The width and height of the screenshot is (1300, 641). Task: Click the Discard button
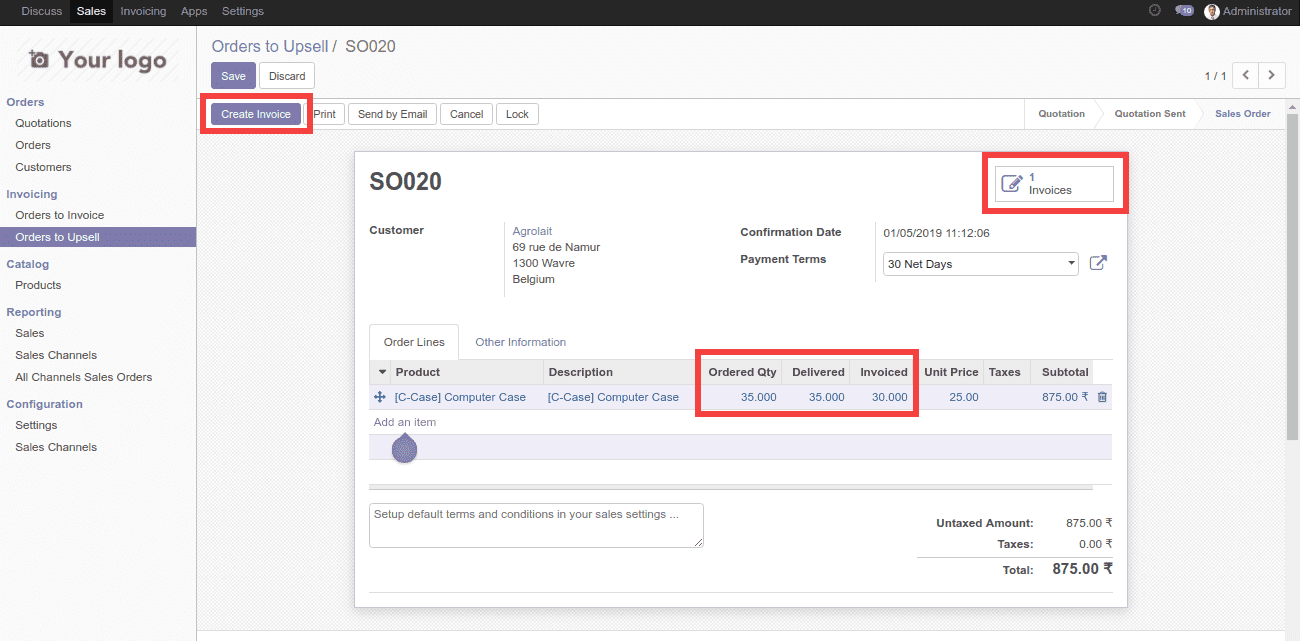(x=287, y=76)
